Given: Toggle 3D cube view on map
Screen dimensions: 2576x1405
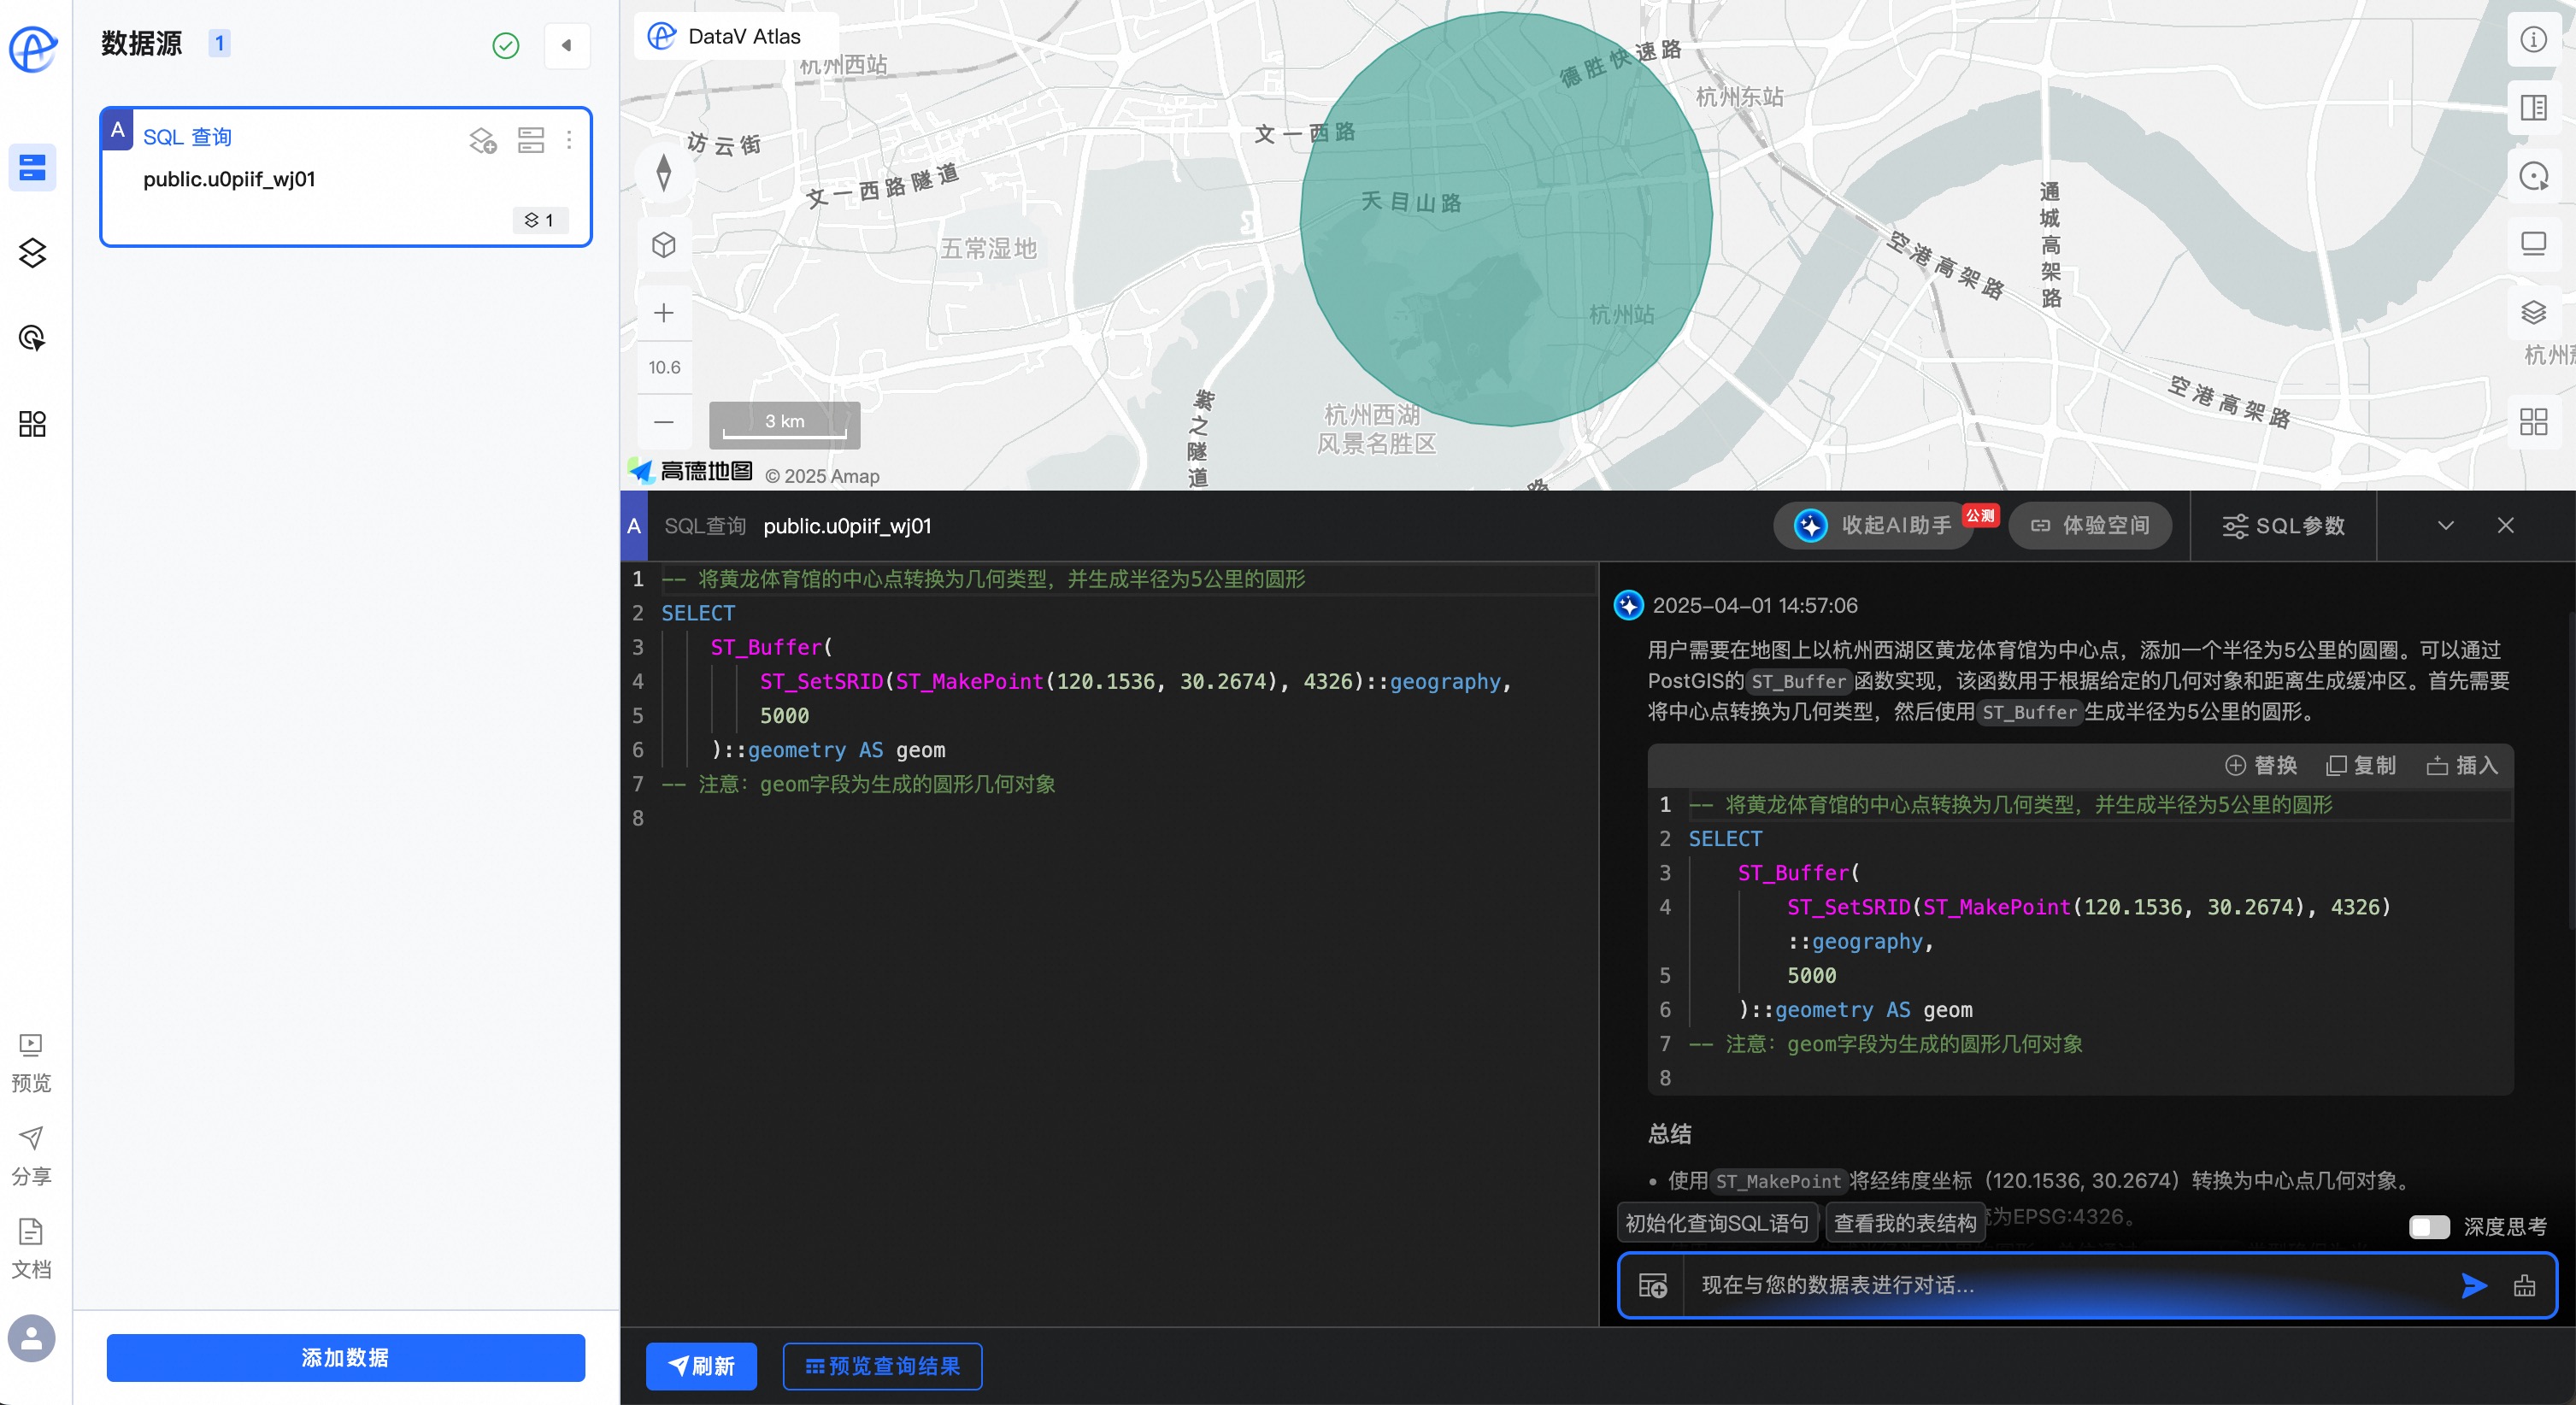Looking at the screenshot, I should [x=664, y=245].
